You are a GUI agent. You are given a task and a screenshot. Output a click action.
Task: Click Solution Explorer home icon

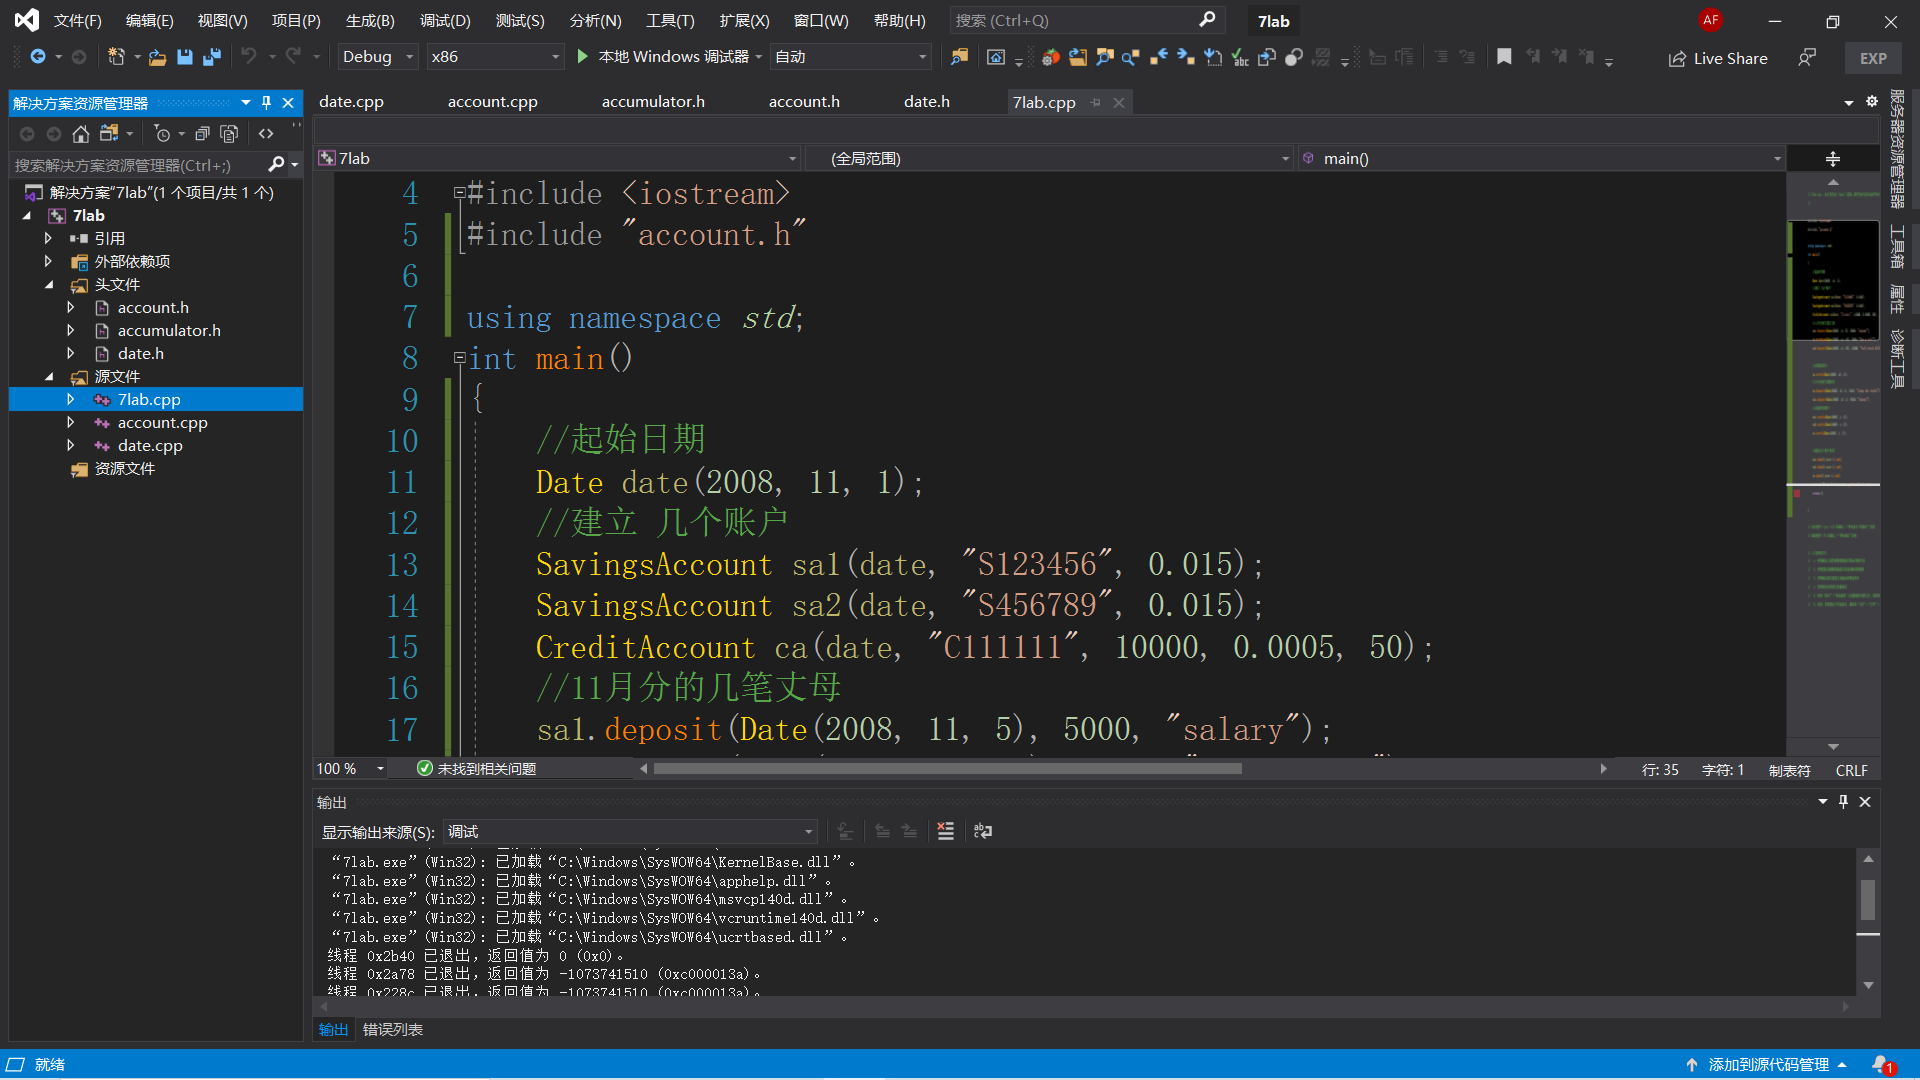click(x=81, y=133)
